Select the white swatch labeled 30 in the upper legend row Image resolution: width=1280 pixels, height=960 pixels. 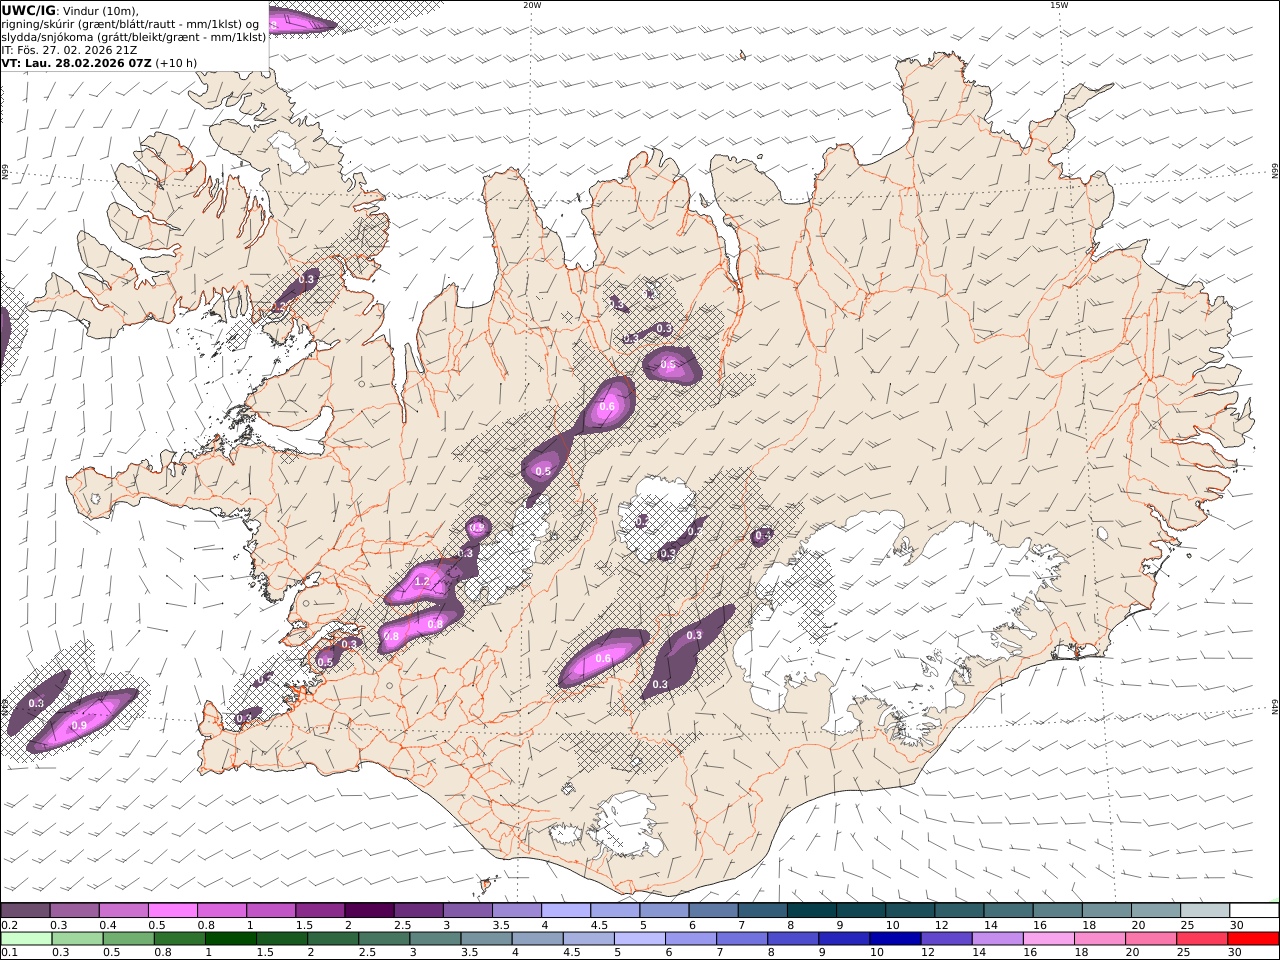(1254, 910)
